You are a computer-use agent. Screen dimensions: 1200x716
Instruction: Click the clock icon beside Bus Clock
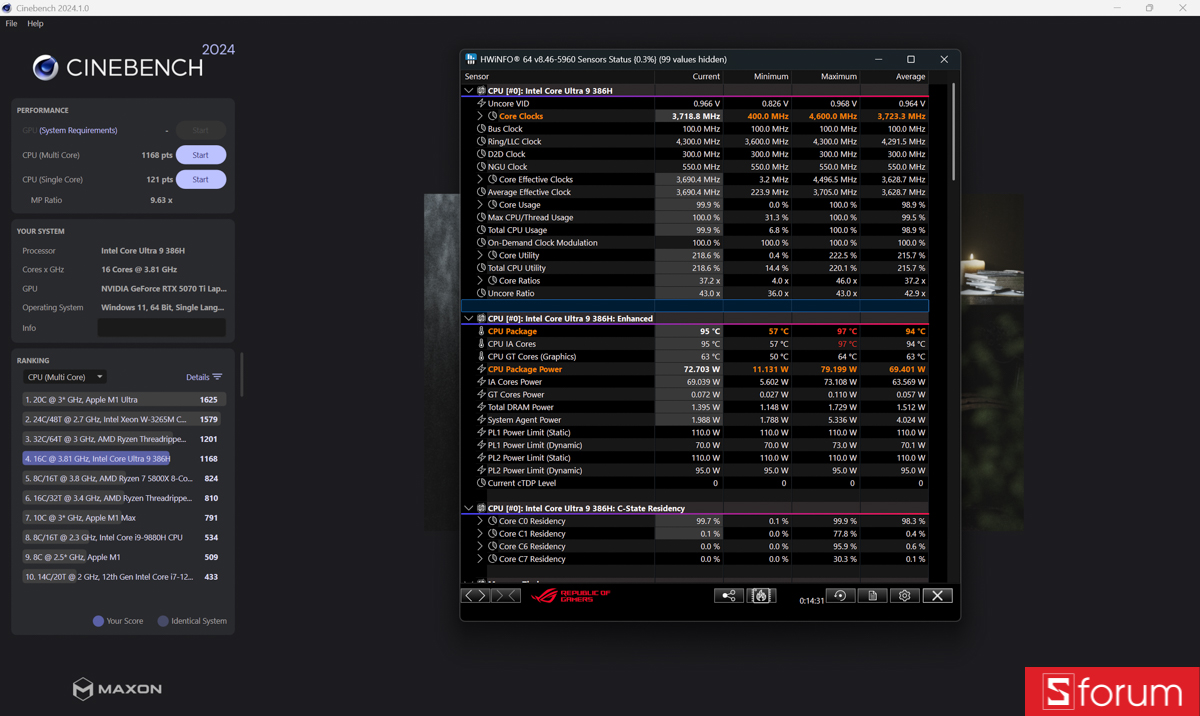[x=481, y=129]
